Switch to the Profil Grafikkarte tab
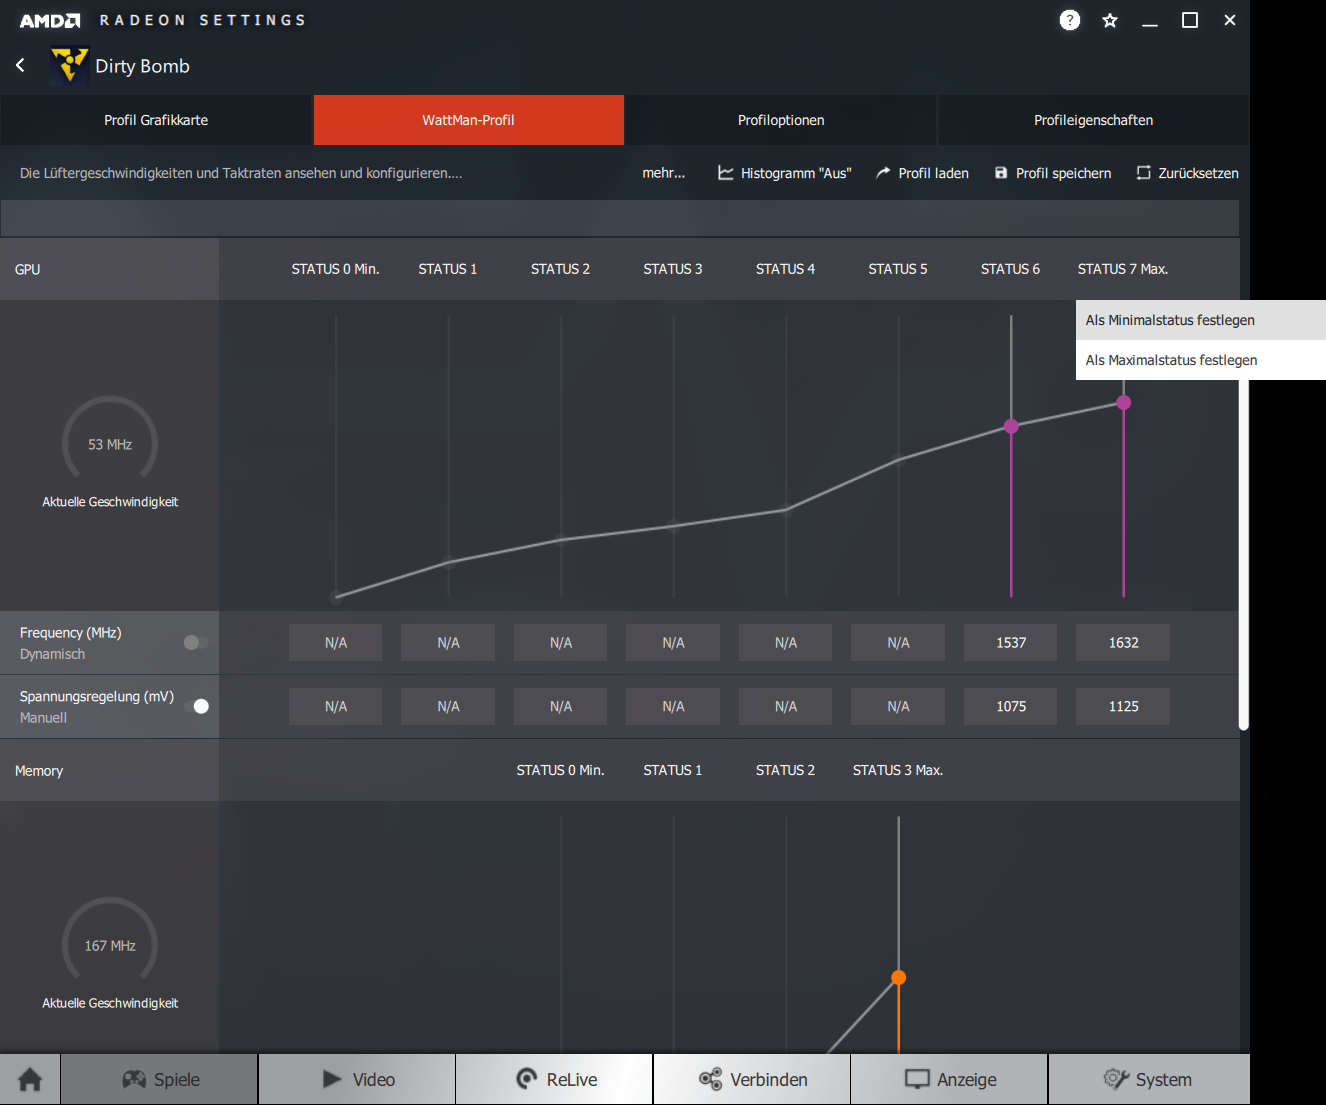 (x=156, y=120)
